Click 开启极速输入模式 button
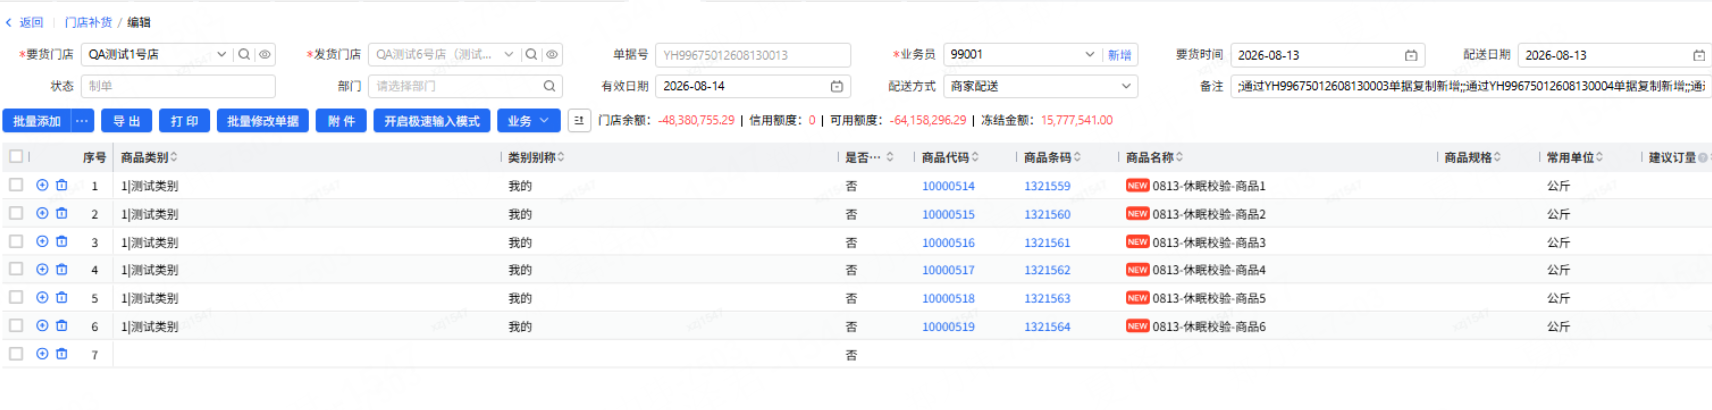The height and width of the screenshot is (410, 1712). click(x=432, y=121)
